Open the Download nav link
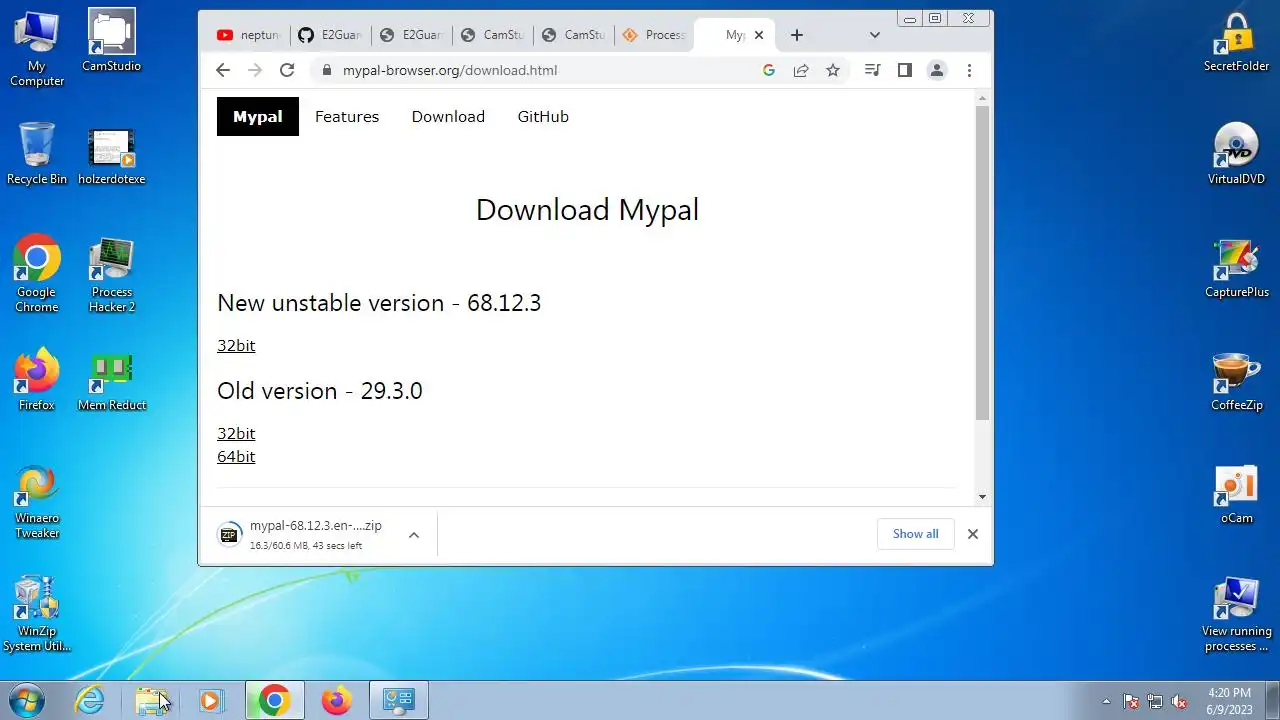The image size is (1280, 720). point(448,116)
